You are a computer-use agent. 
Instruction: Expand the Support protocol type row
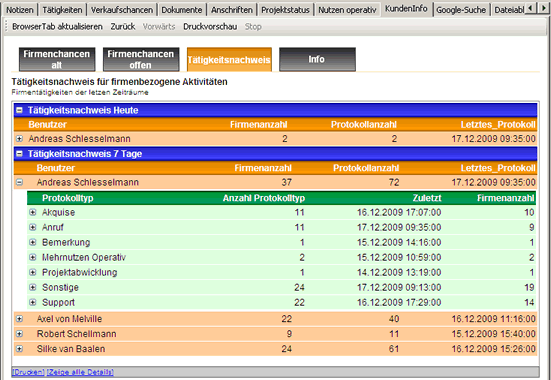[x=33, y=302]
